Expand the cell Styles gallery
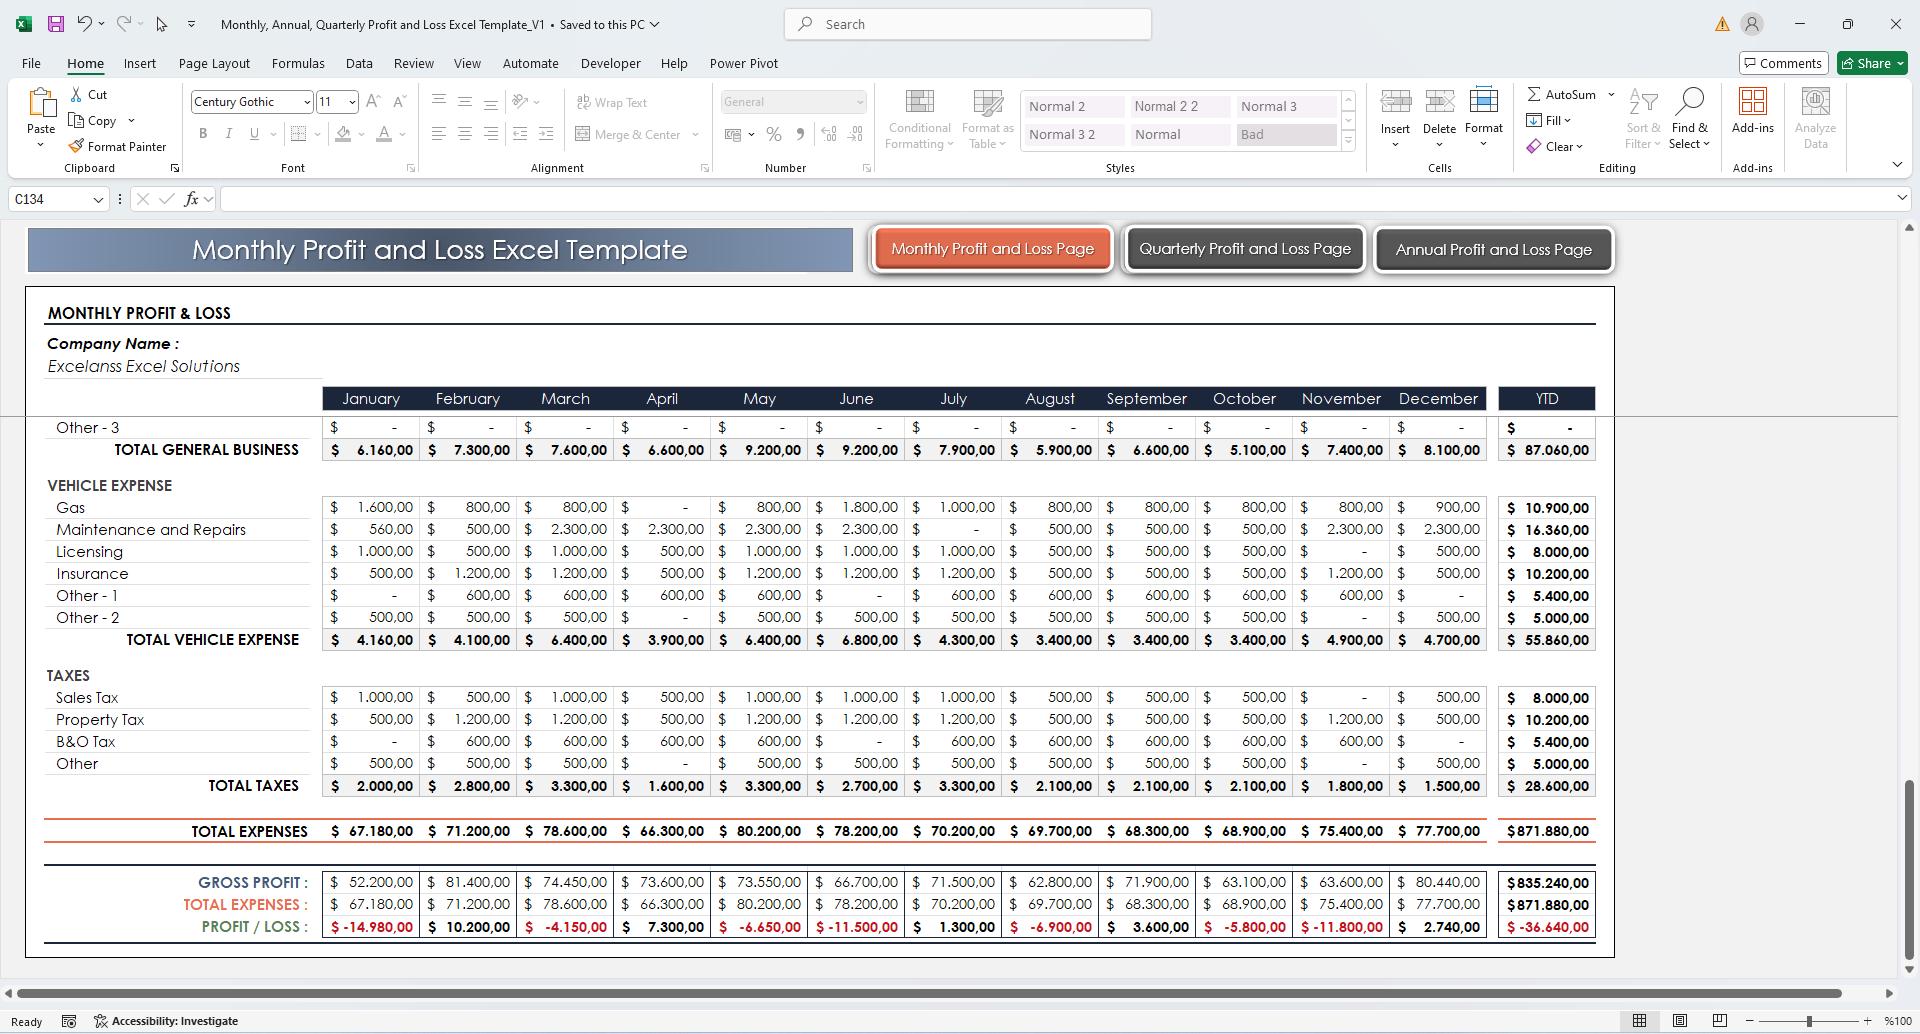This screenshot has width=1920, height=1034. pos(1348,141)
